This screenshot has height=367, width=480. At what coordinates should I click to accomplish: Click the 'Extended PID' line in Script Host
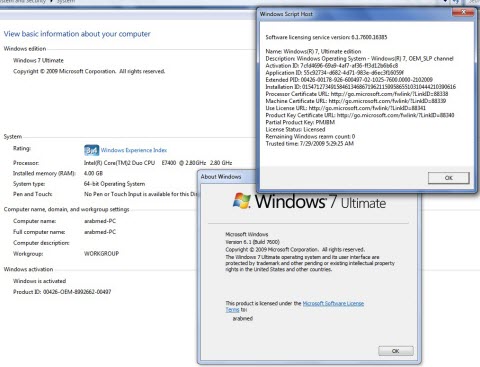(349, 80)
